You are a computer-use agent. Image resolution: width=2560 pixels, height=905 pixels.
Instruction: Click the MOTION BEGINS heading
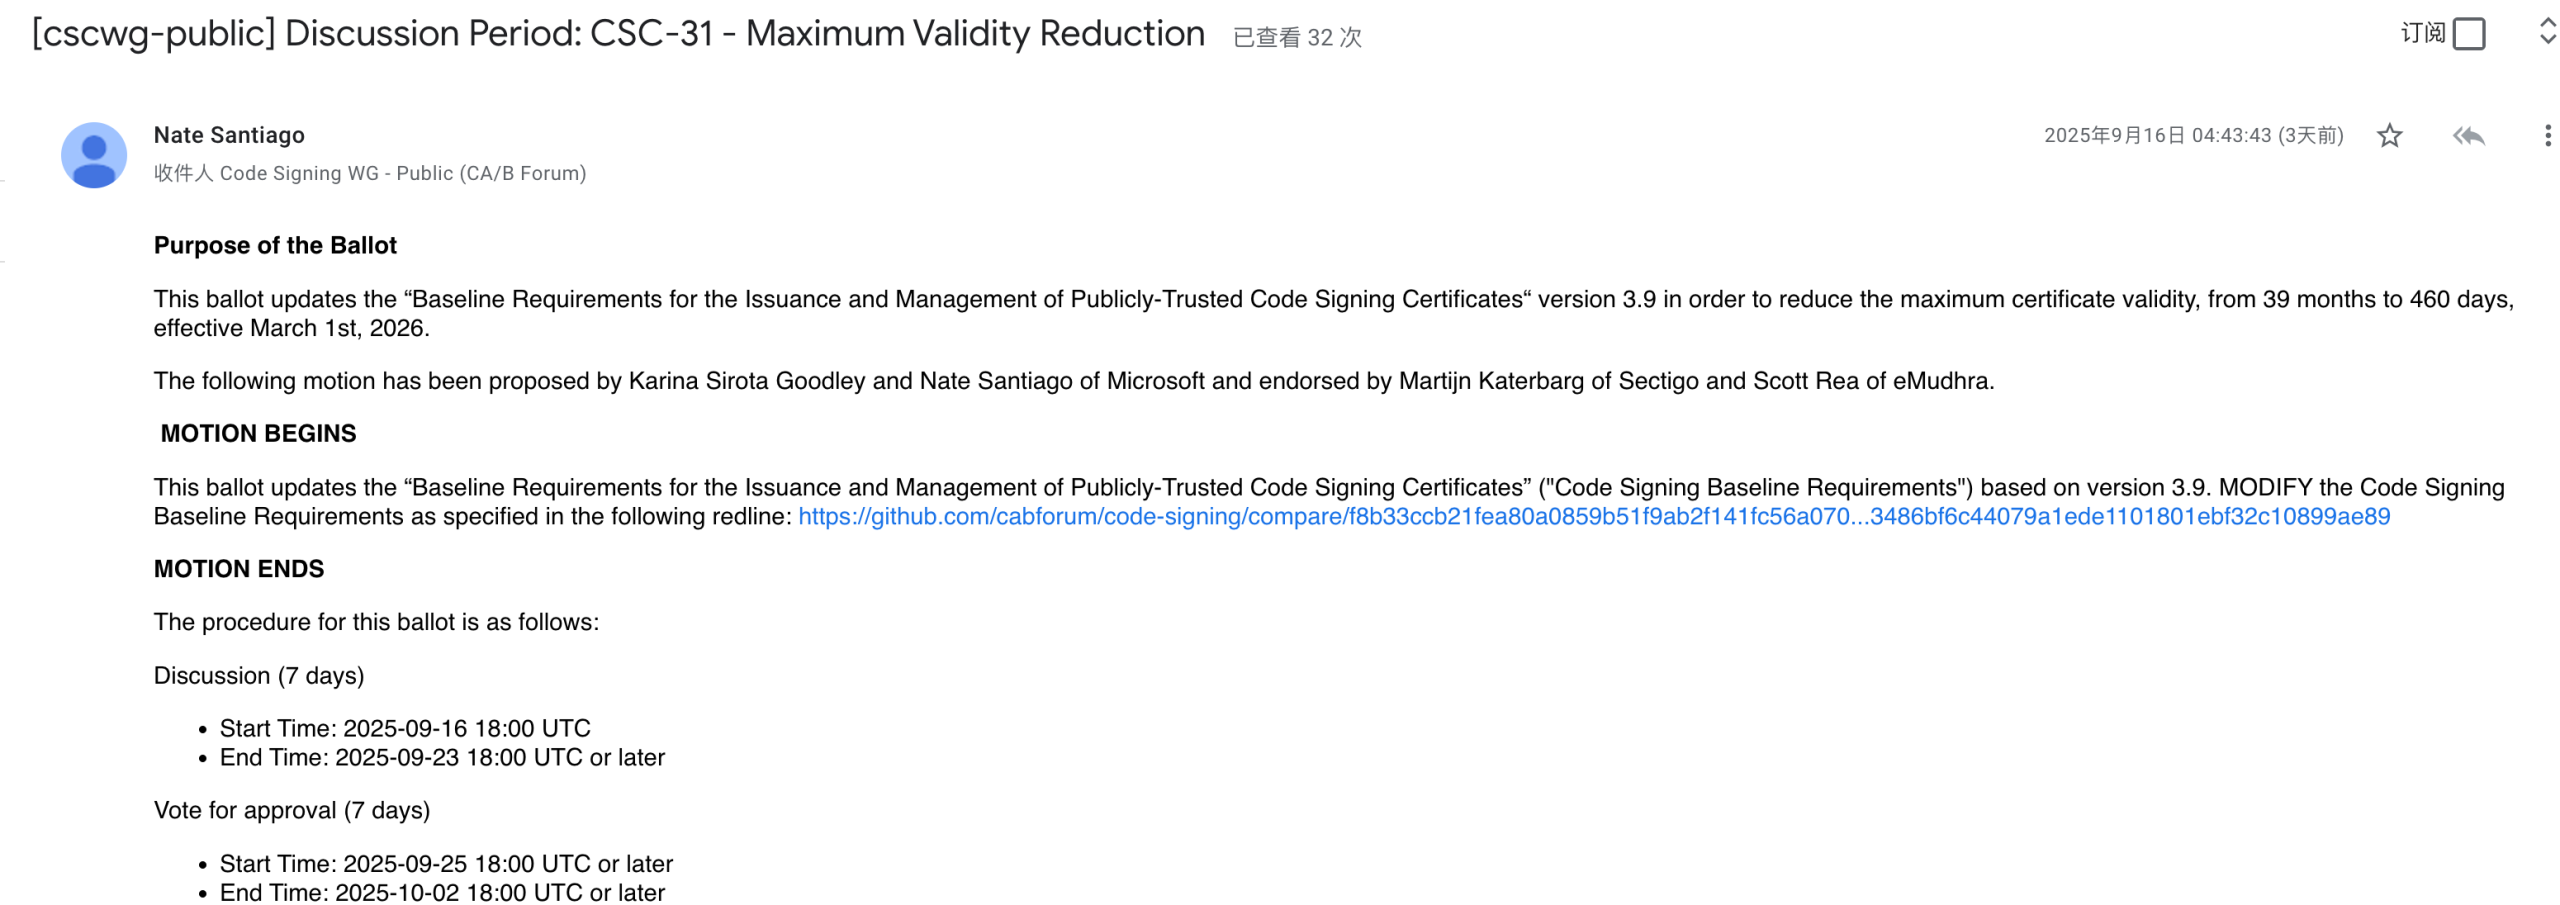click(x=258, y=434)
